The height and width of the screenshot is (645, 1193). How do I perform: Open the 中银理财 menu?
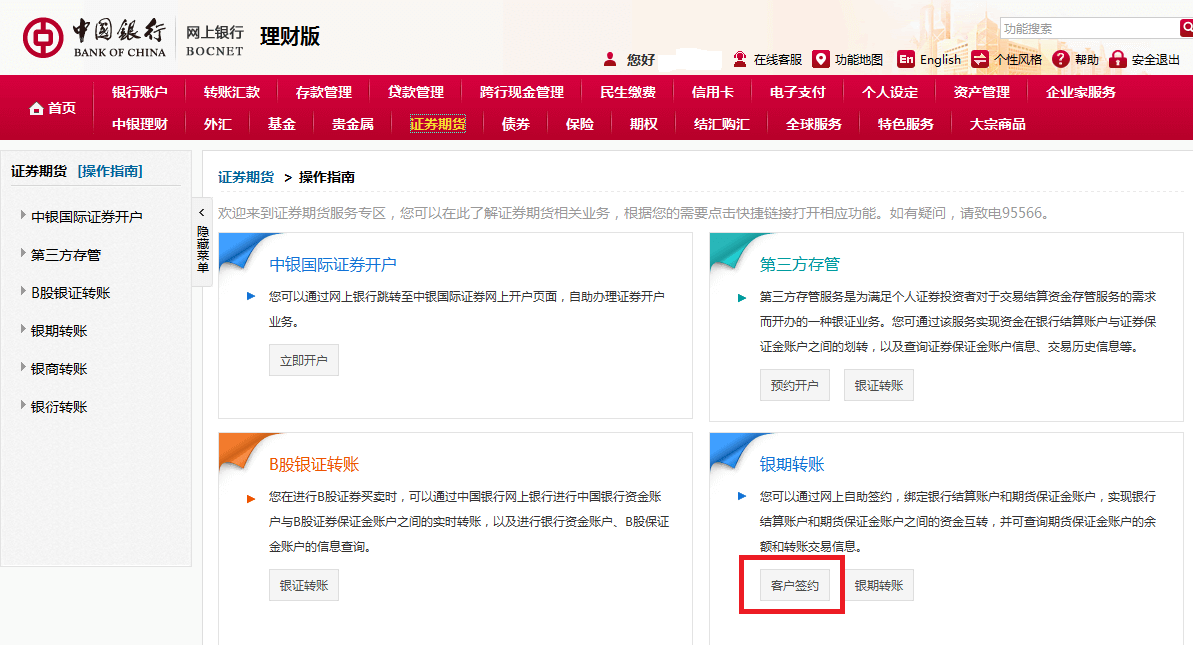[139, 124]
